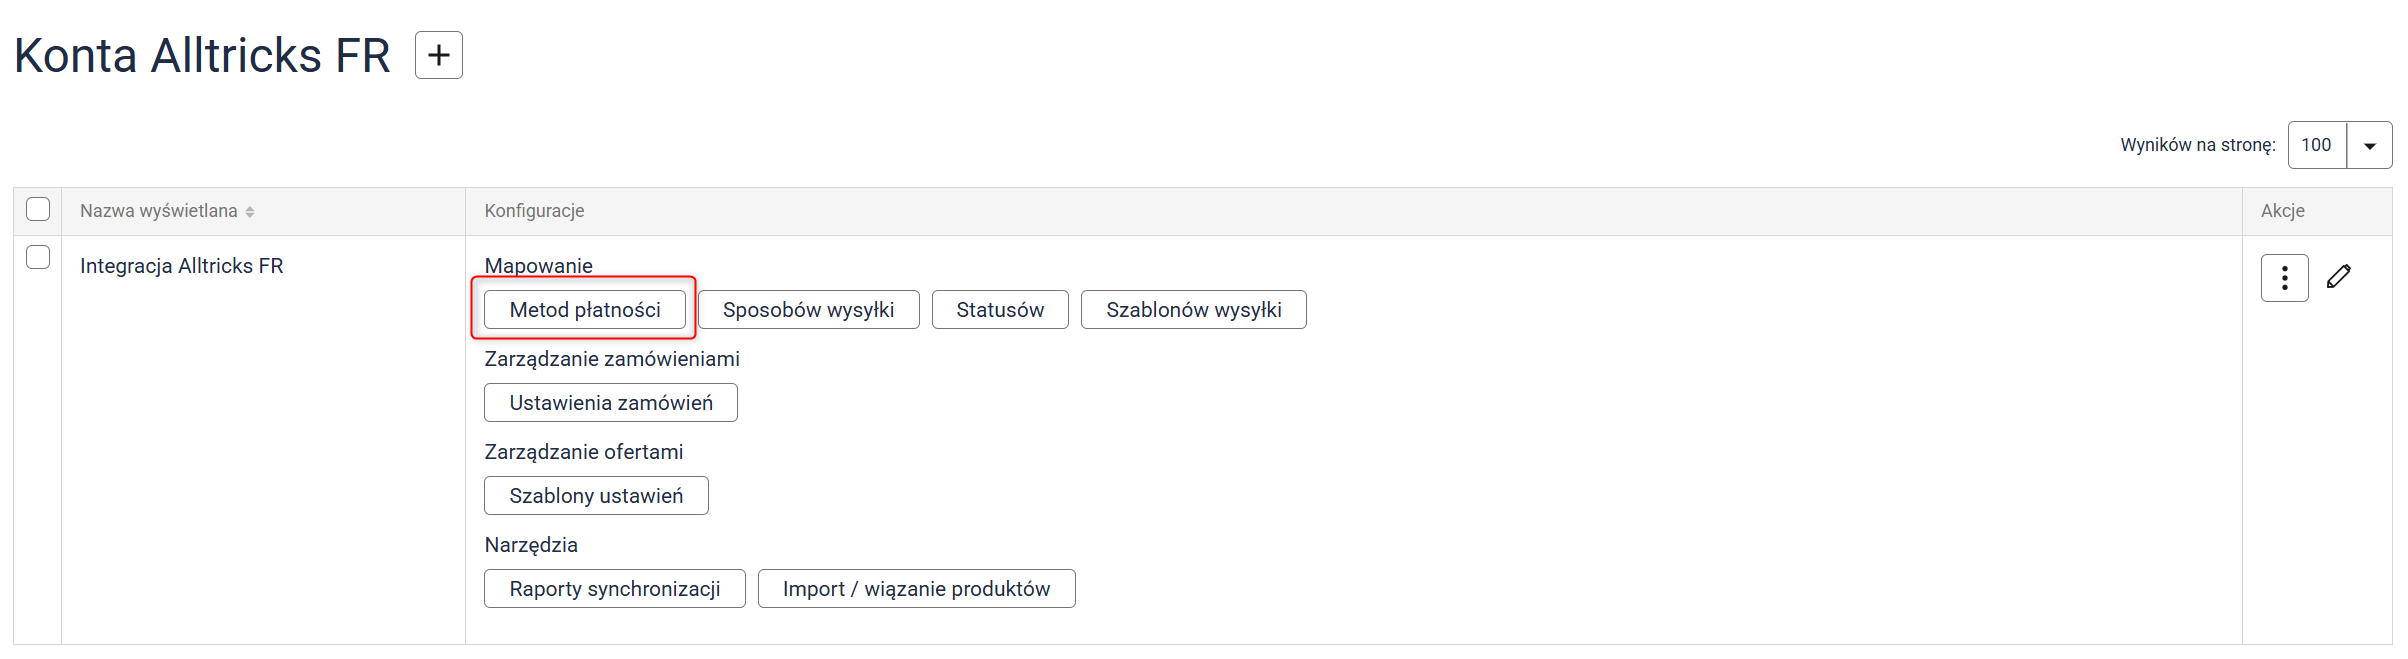Open Sposobów wysyłki mapping

808,310
